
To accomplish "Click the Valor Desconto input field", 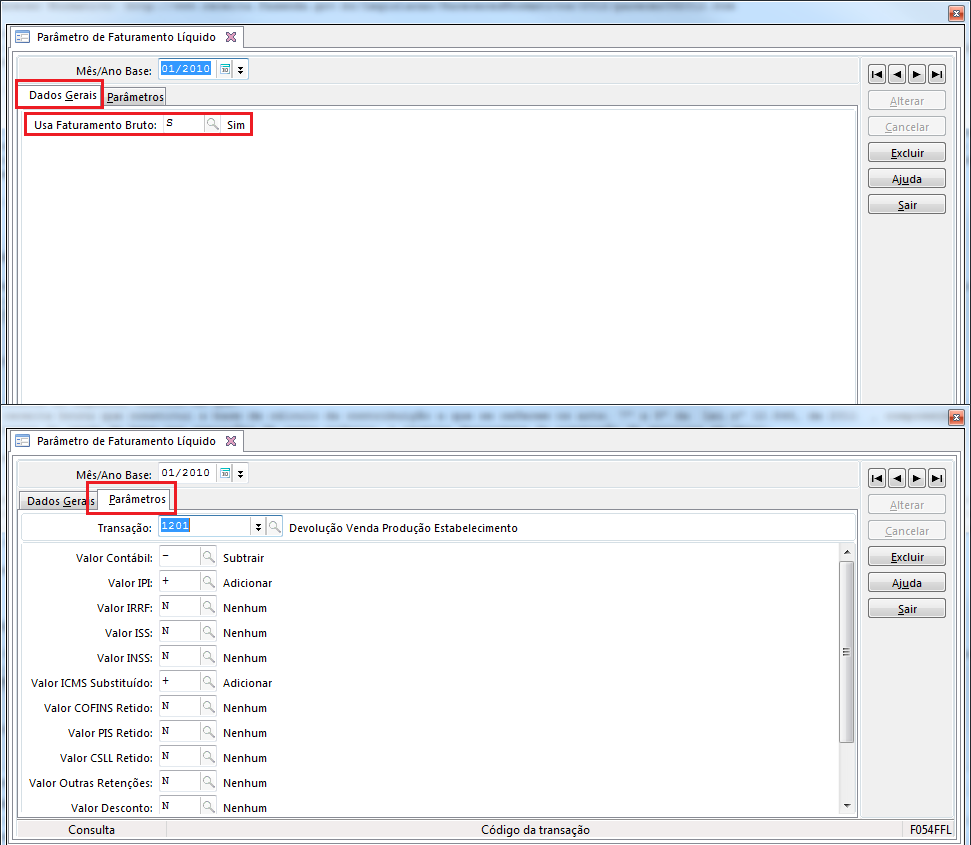I will tap(179, 807).
